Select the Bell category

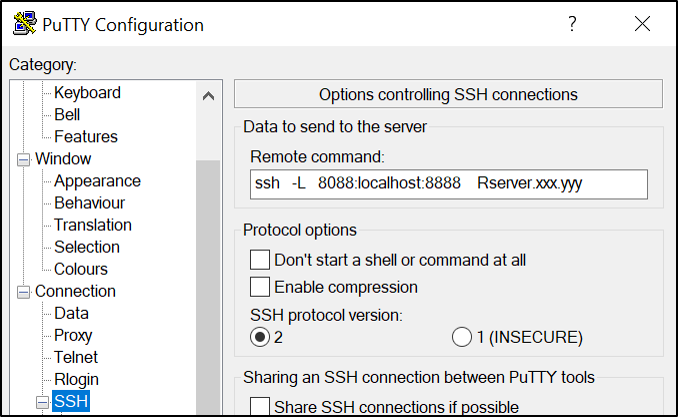[x=67, y=115]
